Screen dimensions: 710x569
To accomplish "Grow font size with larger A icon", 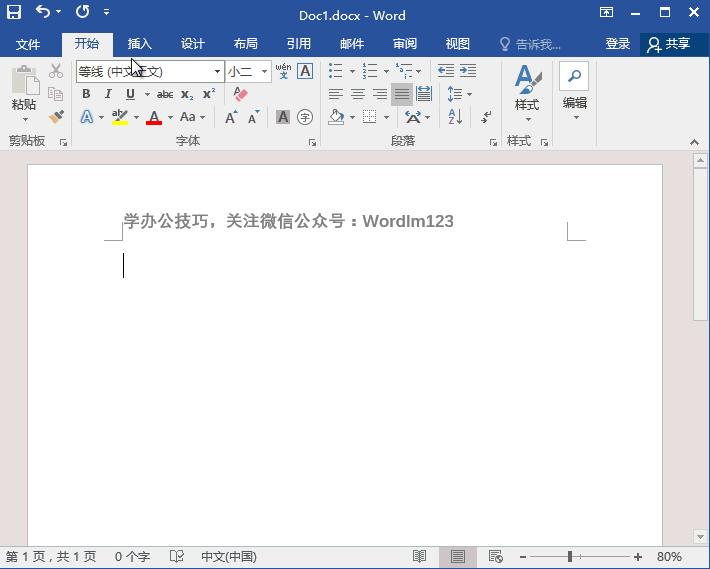I will 231,117.
